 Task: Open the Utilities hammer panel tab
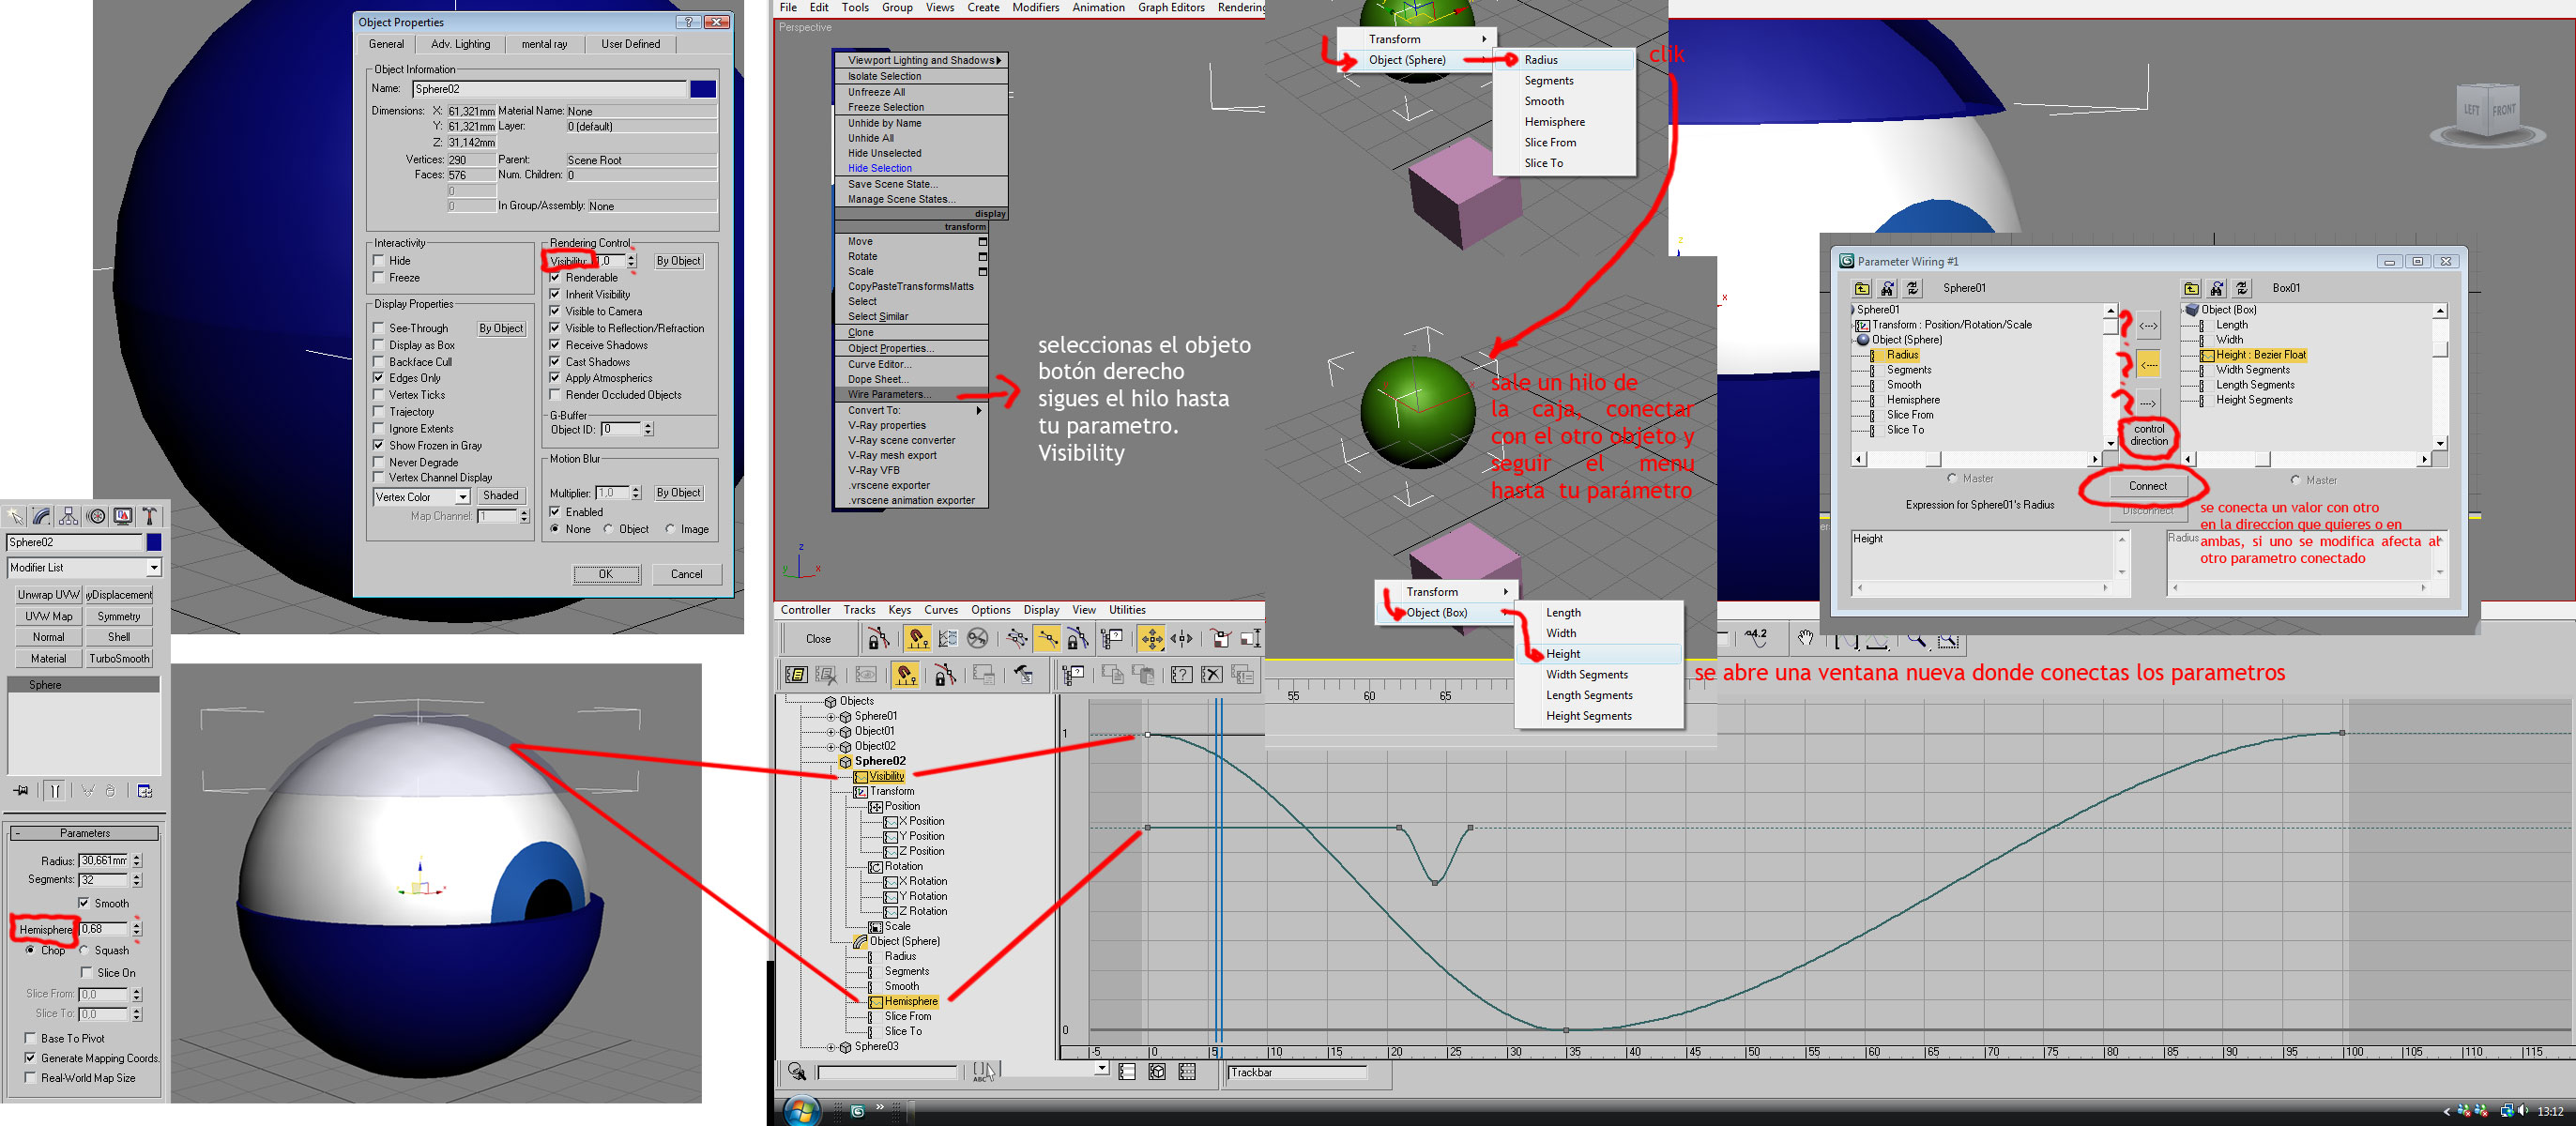coord(150,516)
